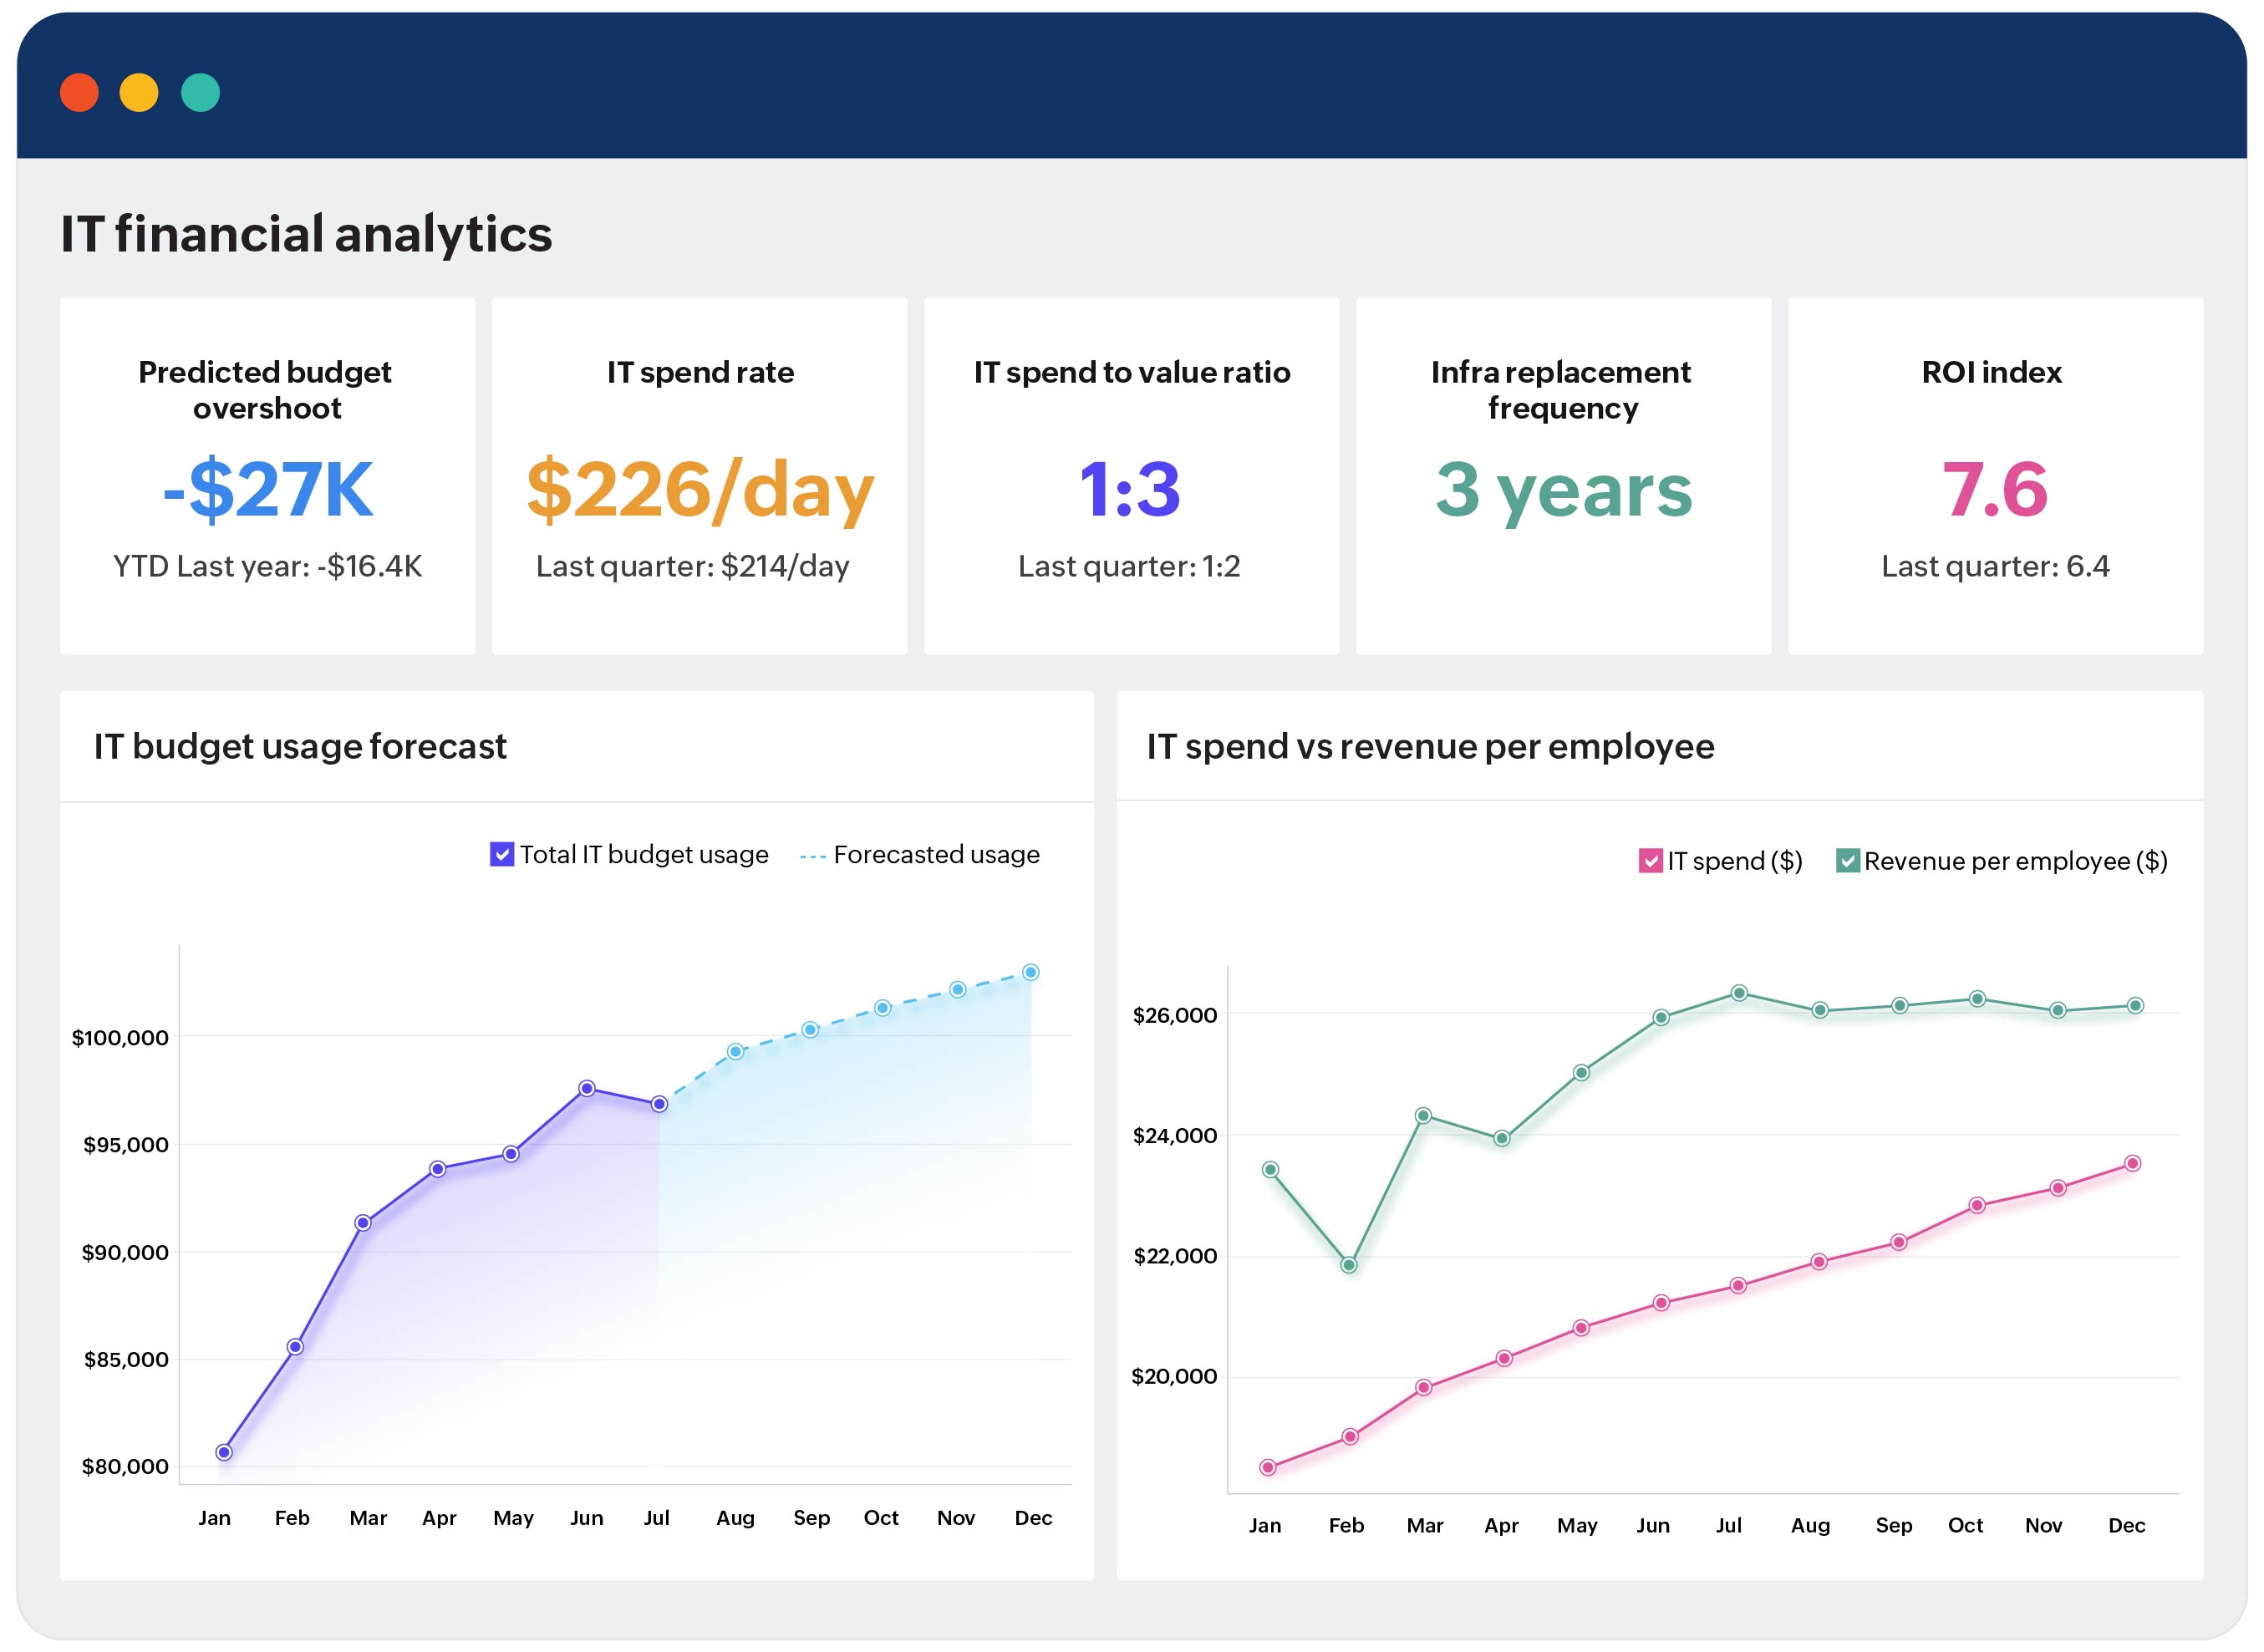Click the ROI index 7.6 value
Viewport: 2264px width, 1652px height.
click(1994, 490)
